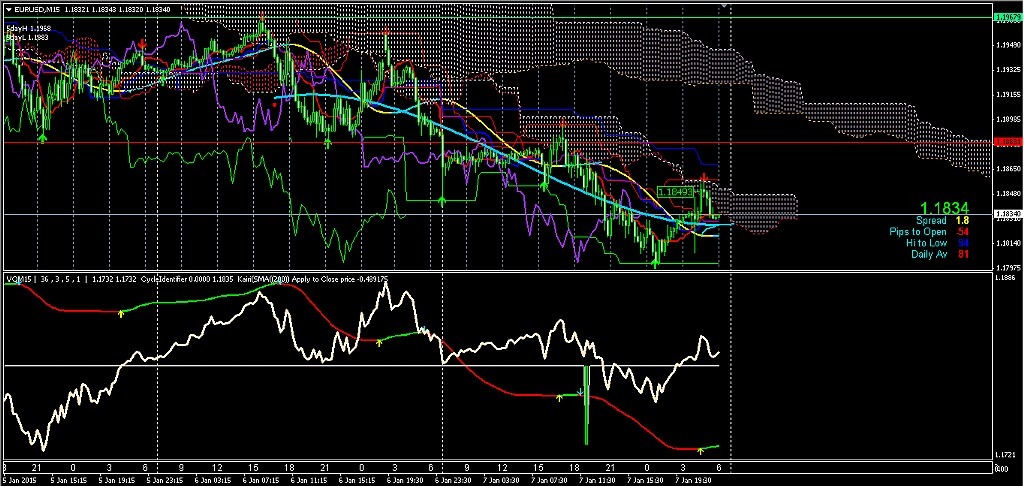Viewport: 1024px width, 486px height.
Task: Select the Daily Av readout
Action: 938,254
